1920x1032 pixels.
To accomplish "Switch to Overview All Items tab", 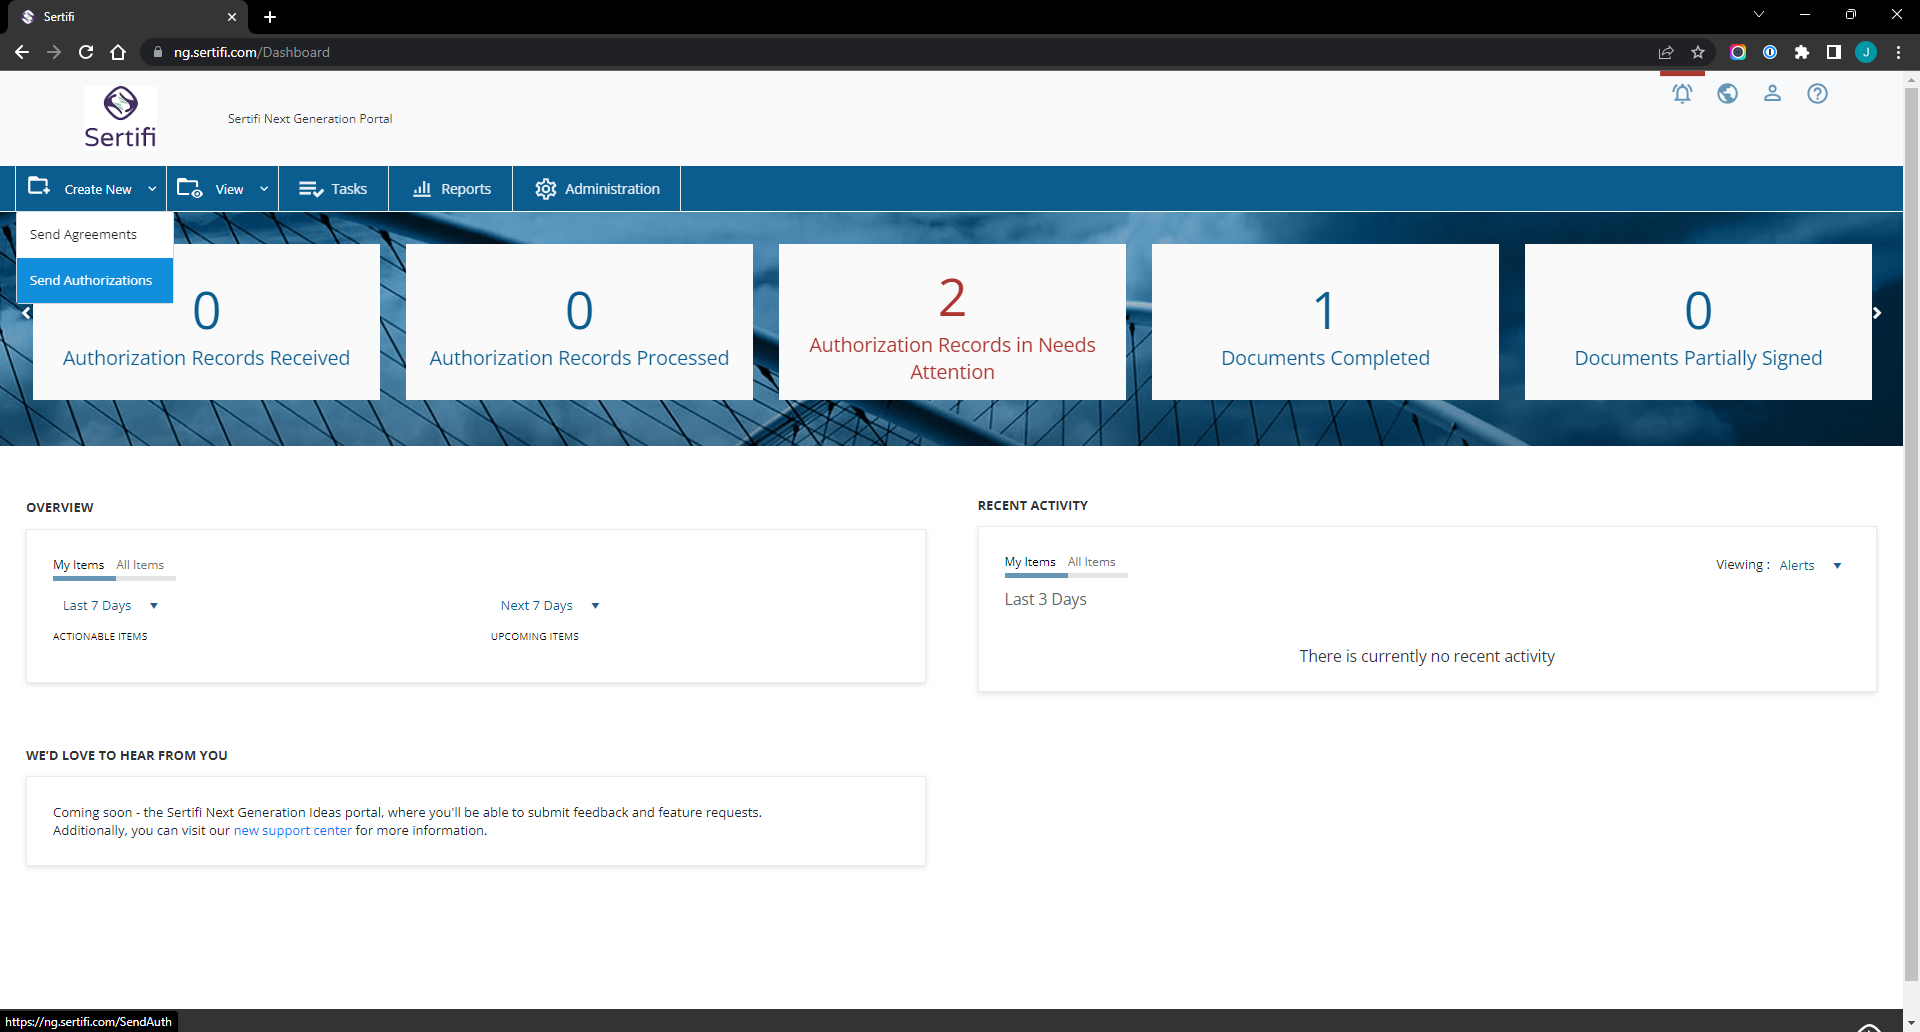I will tap(140, 565).
